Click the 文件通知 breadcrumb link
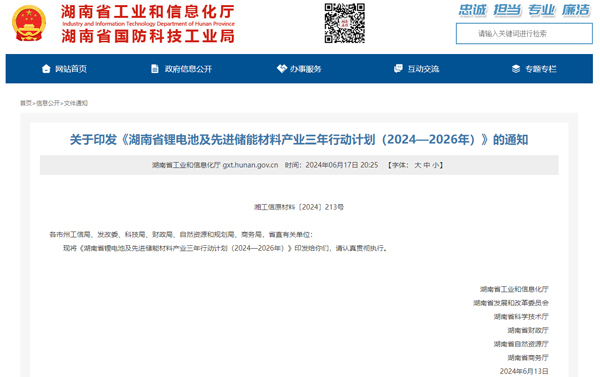The width and height of the screenshot is (600, 377). tap(76, 103)
